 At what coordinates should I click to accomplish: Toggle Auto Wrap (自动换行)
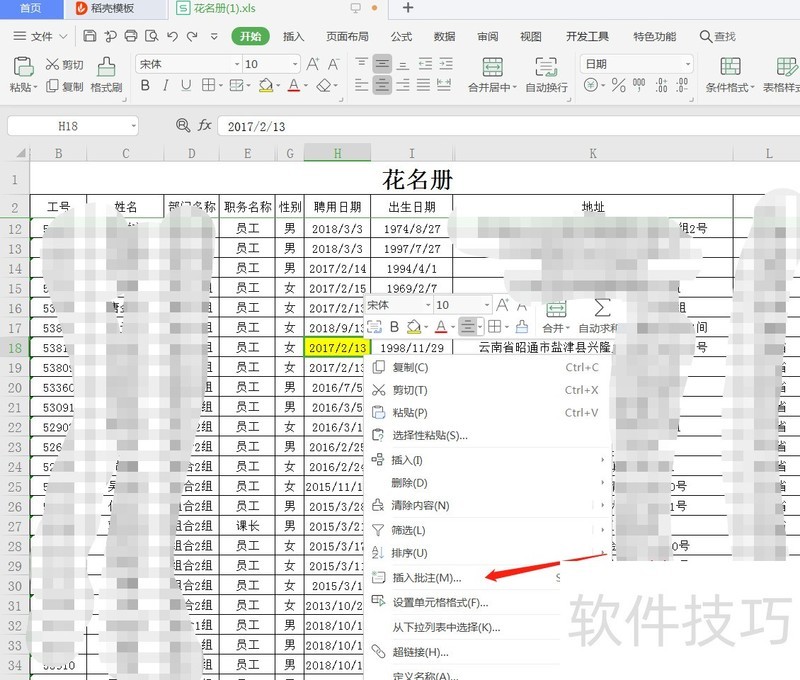click(x=546, y=74)
